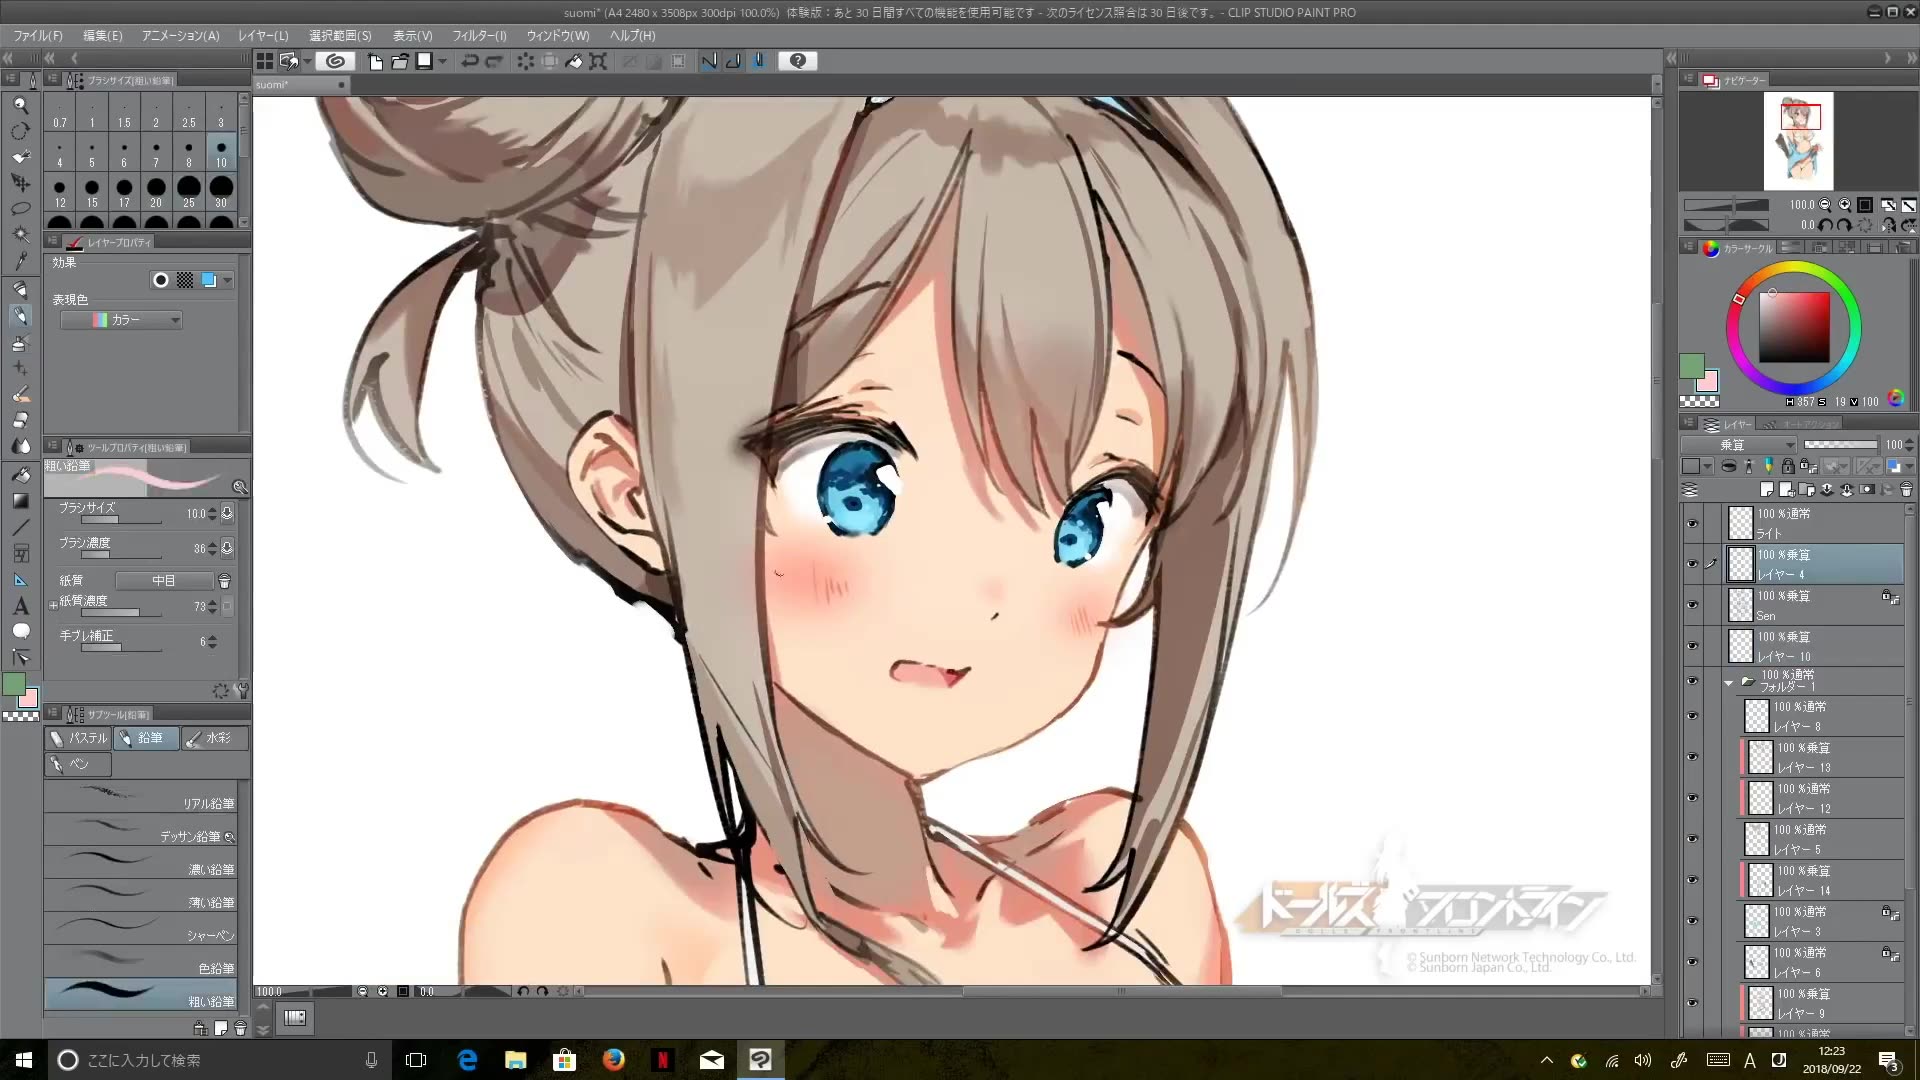Select the Gradient tool

tap(20, 501)
